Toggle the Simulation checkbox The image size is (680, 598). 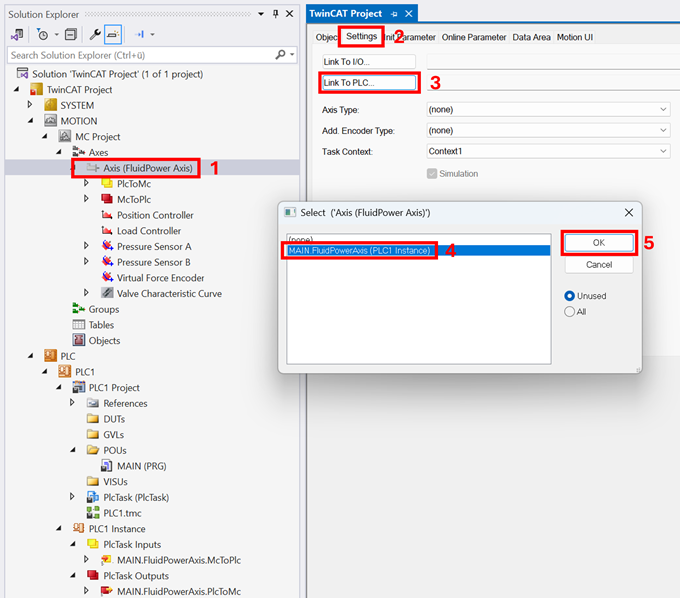432,173
